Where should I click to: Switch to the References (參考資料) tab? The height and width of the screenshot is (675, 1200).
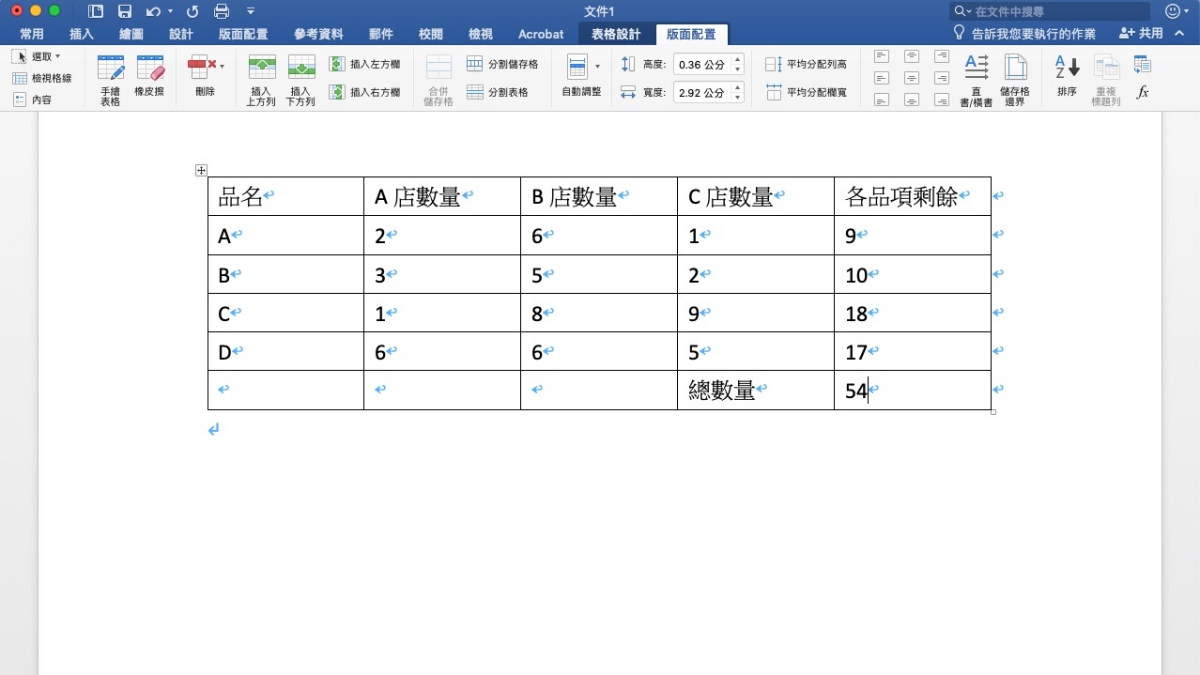click(x=319, y=34)
